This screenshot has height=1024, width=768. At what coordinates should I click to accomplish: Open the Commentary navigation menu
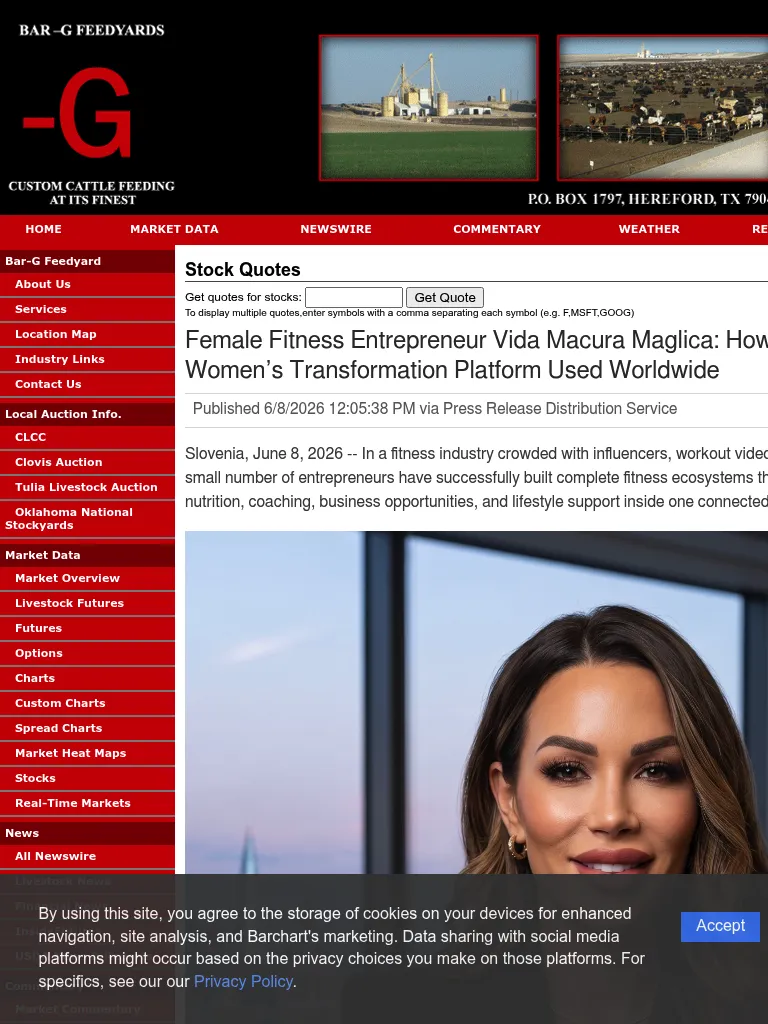(497, 229)
